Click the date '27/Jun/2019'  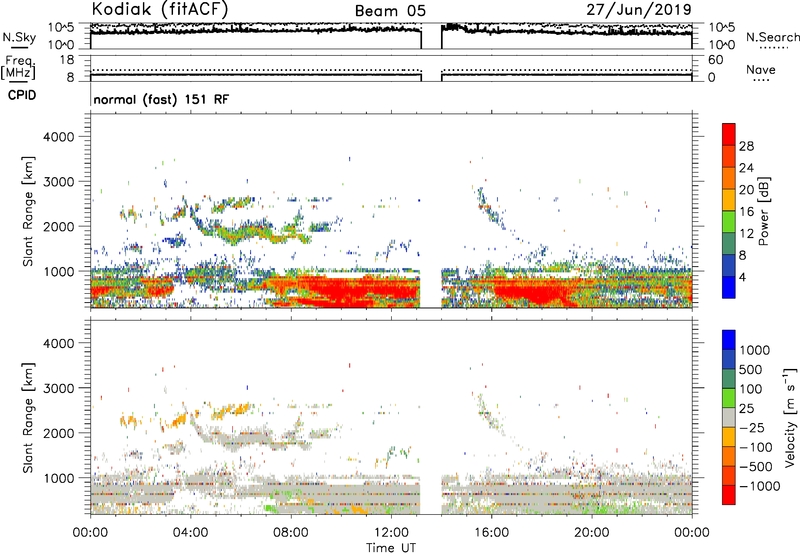(x=639, y=9)
